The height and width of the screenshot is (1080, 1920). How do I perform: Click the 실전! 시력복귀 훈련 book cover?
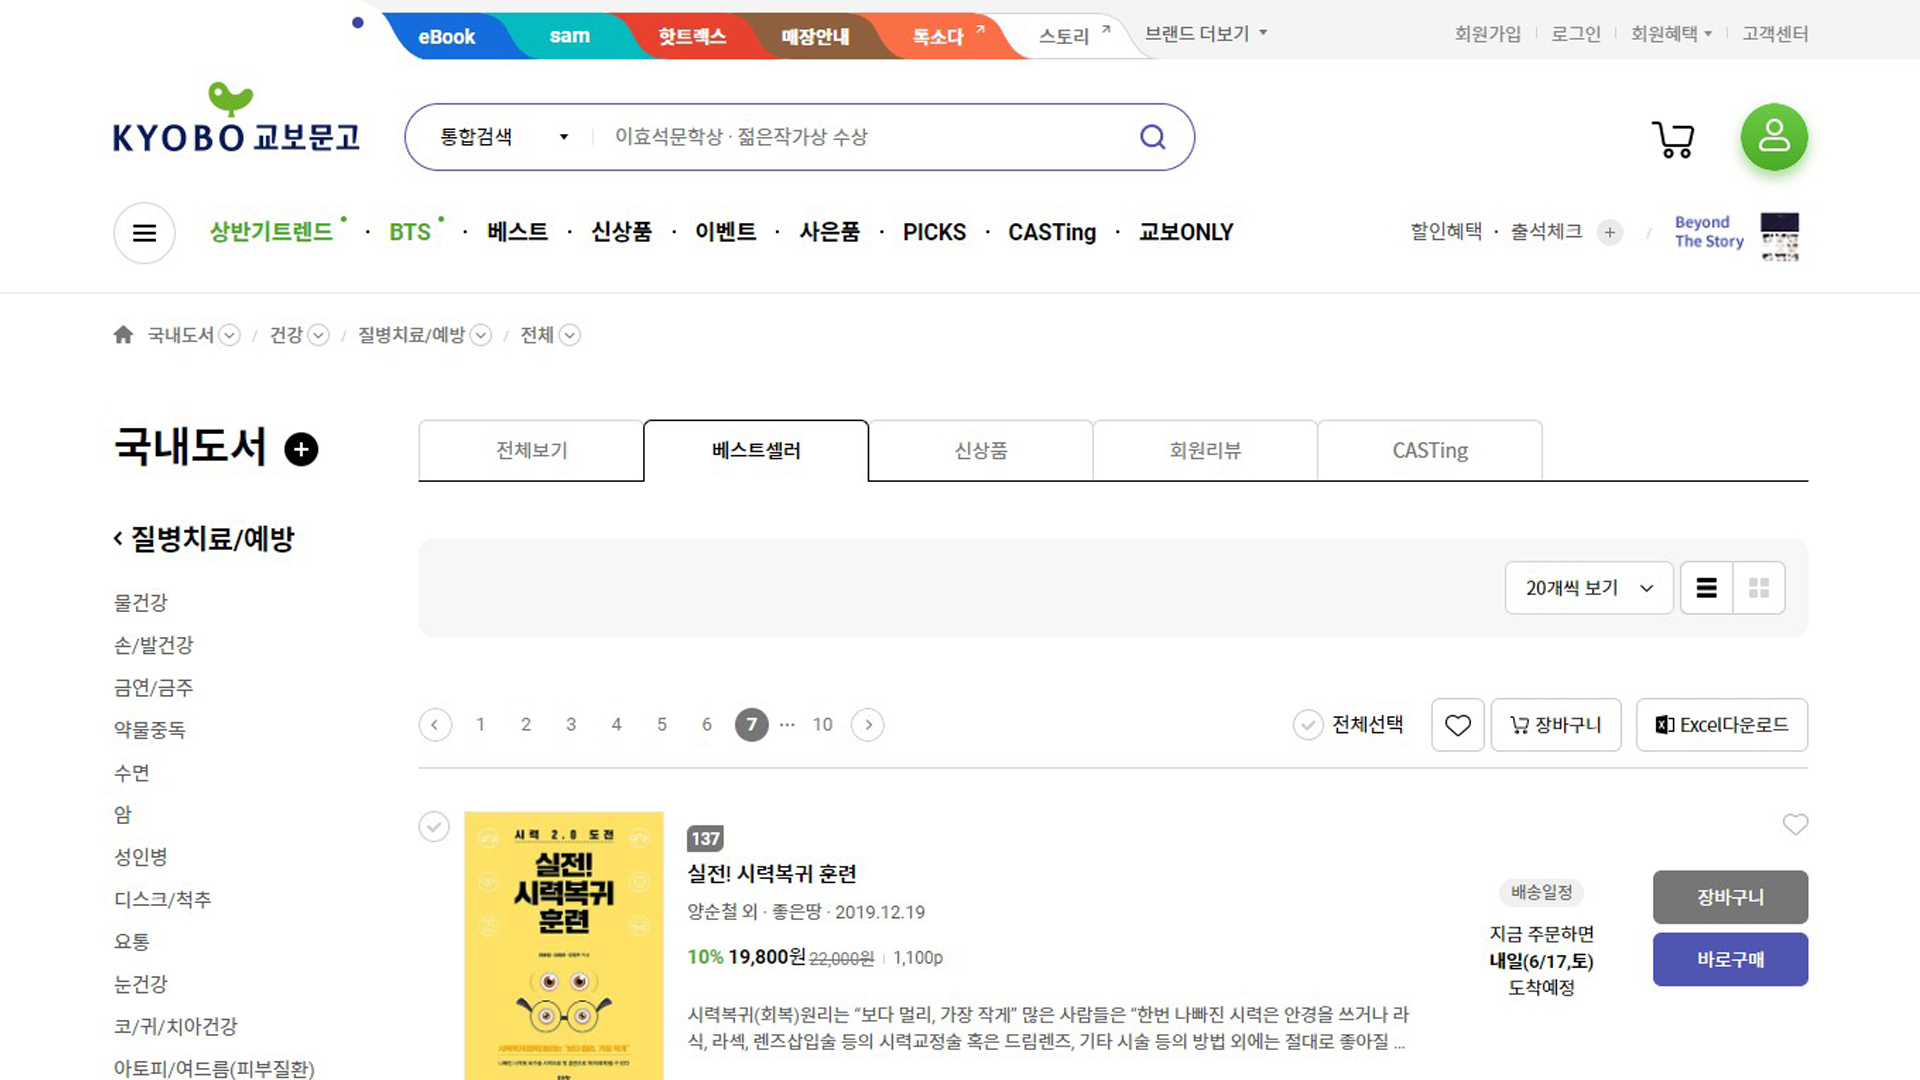(564, 945)
